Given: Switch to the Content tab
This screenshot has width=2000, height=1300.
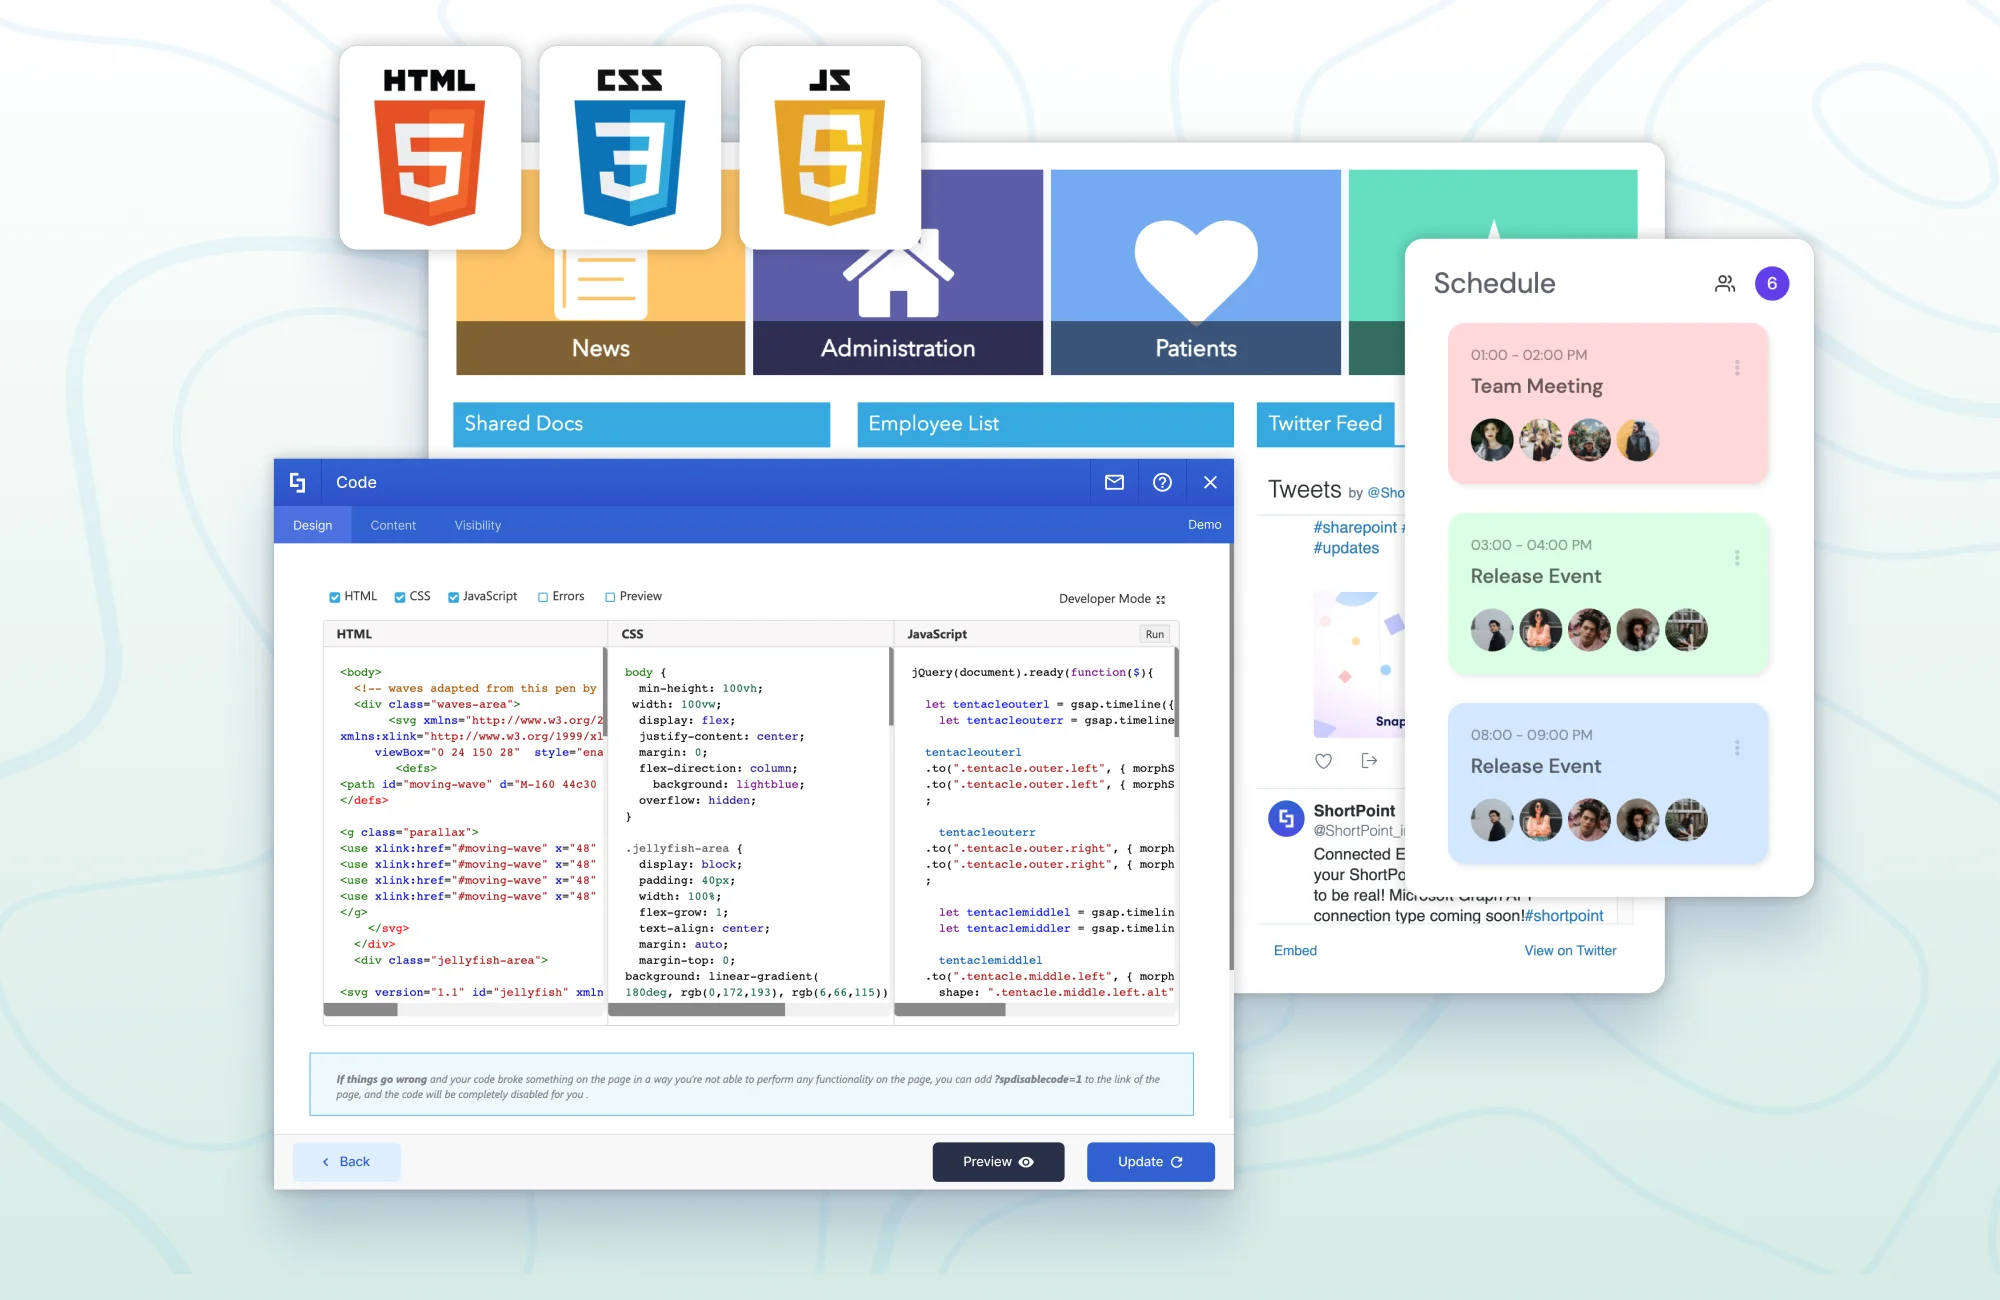Looking at the screenshot, I should (393, 525).
